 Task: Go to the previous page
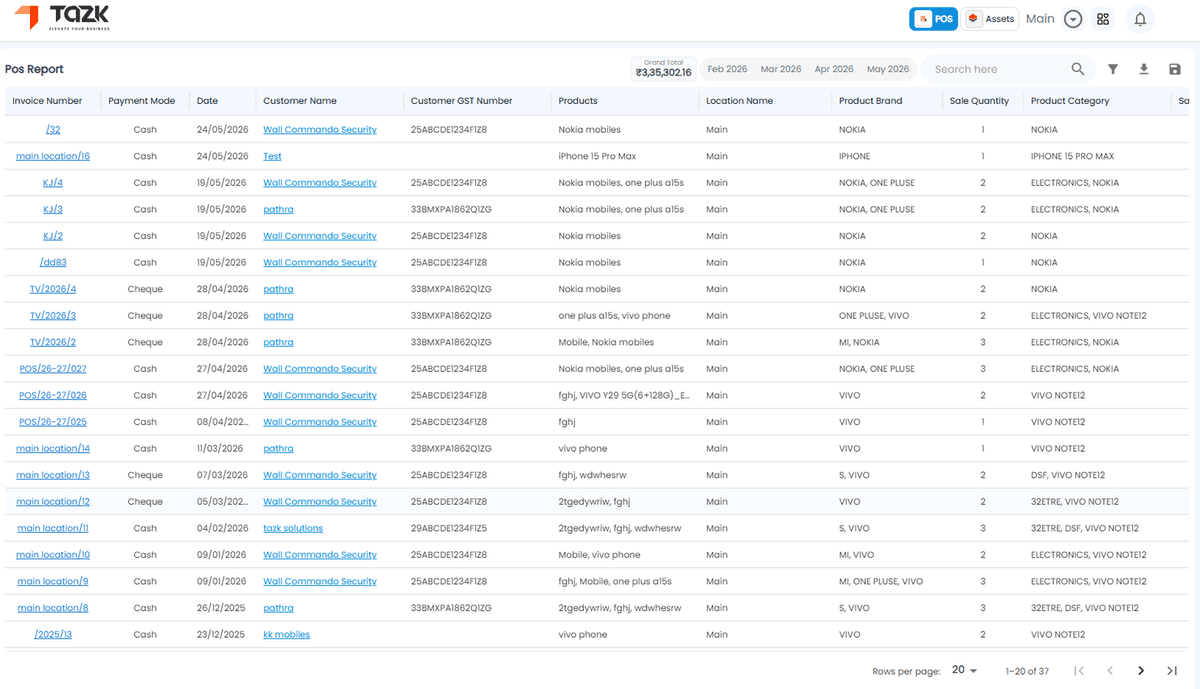click(1109, 670)
